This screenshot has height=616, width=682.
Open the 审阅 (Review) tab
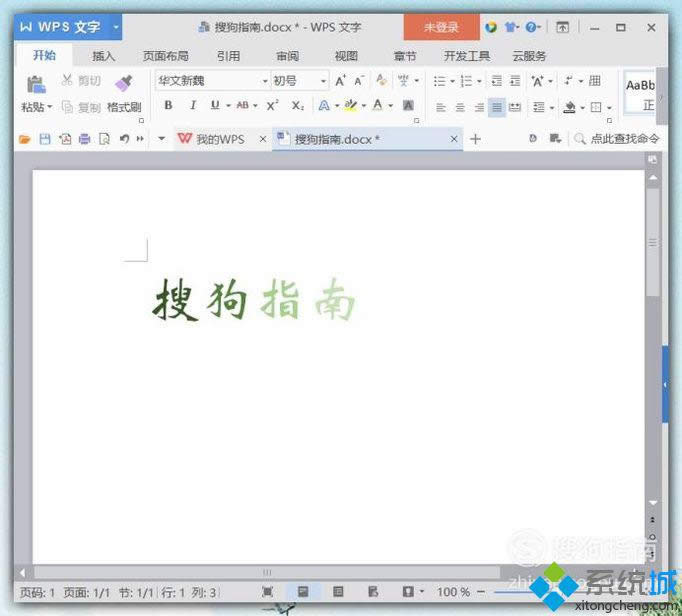tap(288, 56)
